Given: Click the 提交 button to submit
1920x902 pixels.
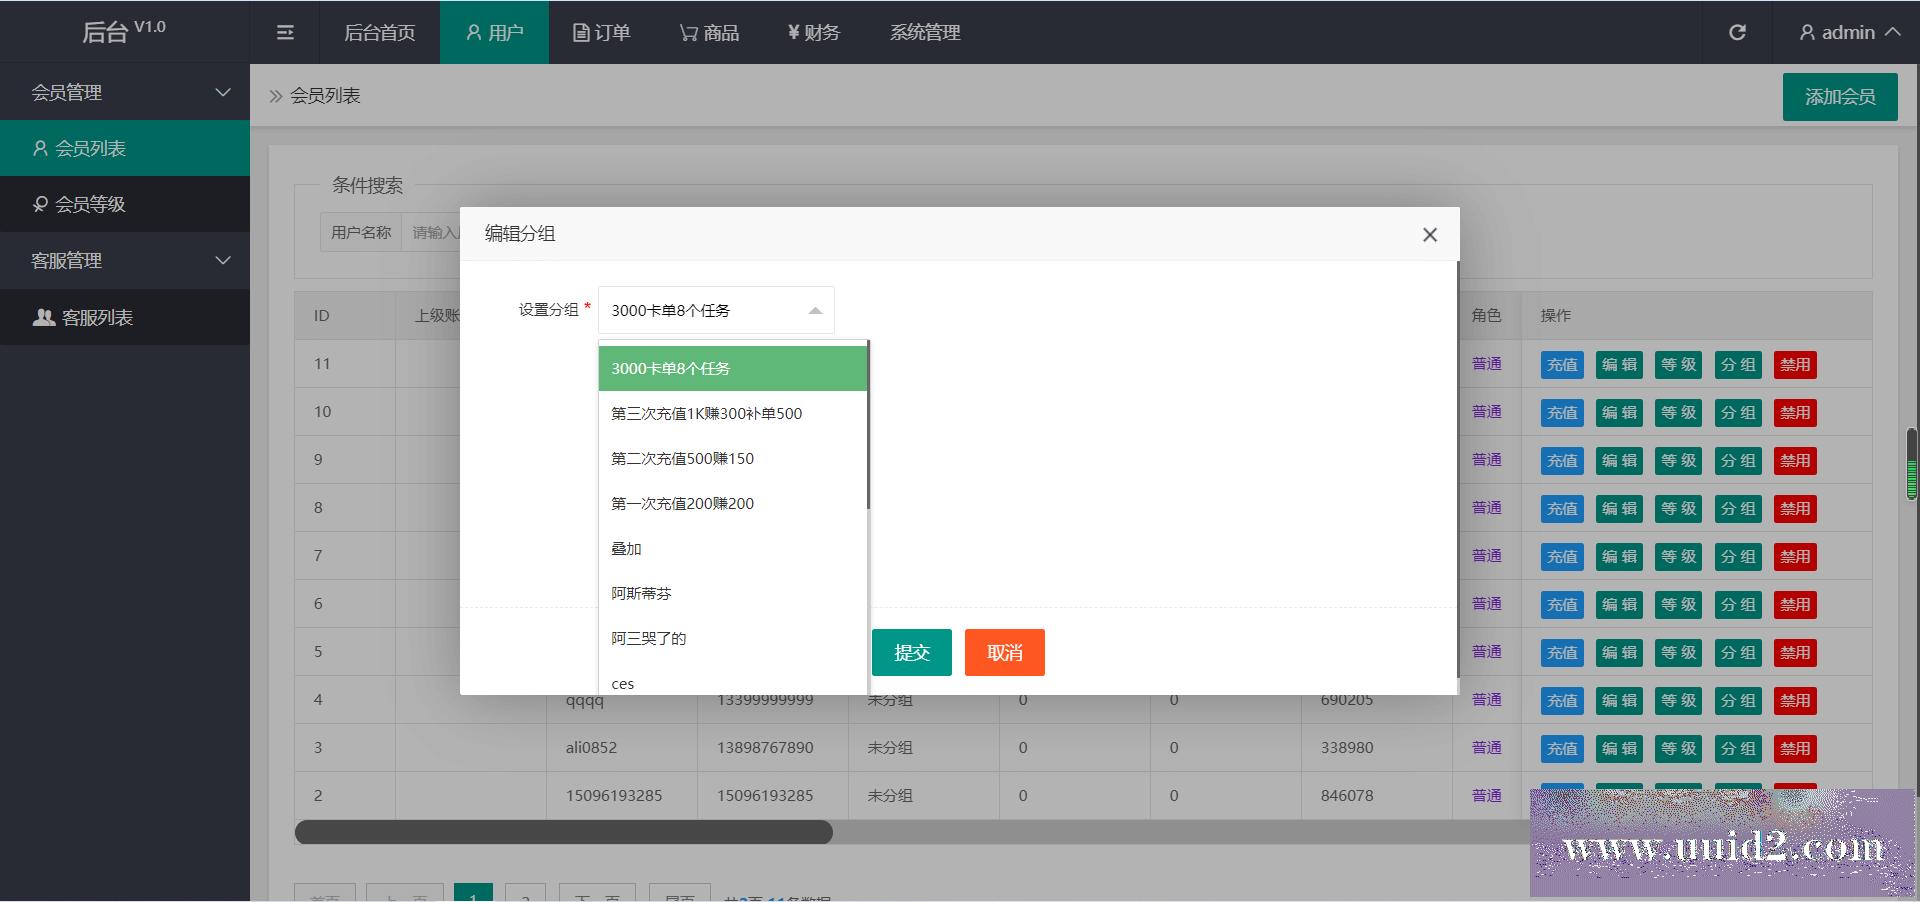Looking at the screenshot, I should coord(911,652).
